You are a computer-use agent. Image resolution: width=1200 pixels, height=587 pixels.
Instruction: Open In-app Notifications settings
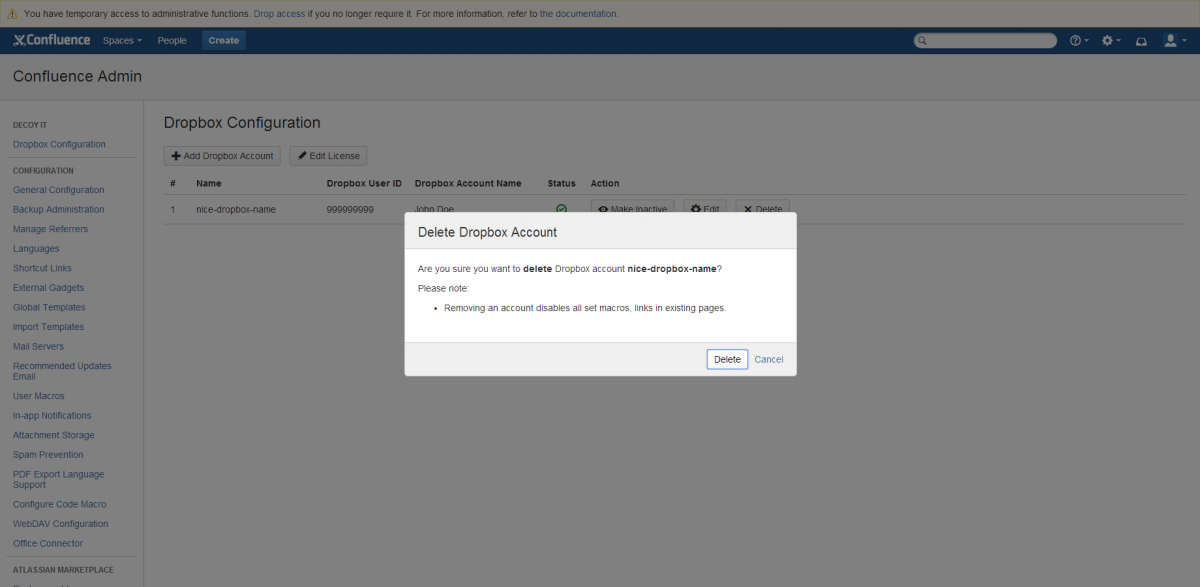tap(52, 416)
